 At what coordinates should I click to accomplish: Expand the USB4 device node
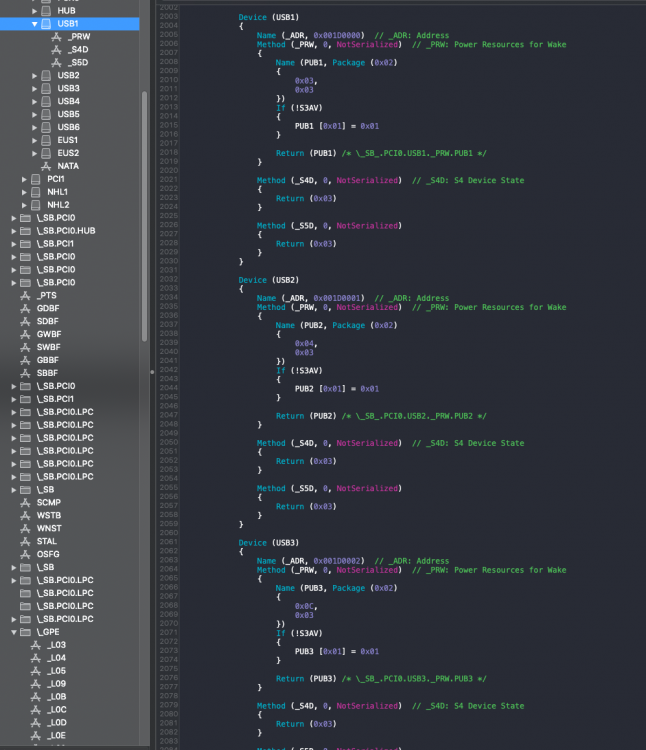(x=34, y=101)
